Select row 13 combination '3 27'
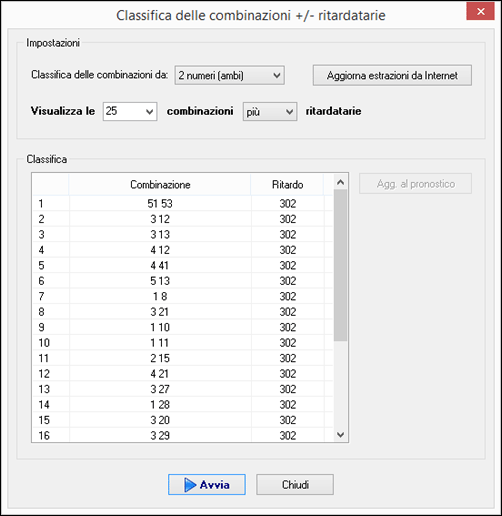Viewport: 502px width, 516px height. (160, 389)
